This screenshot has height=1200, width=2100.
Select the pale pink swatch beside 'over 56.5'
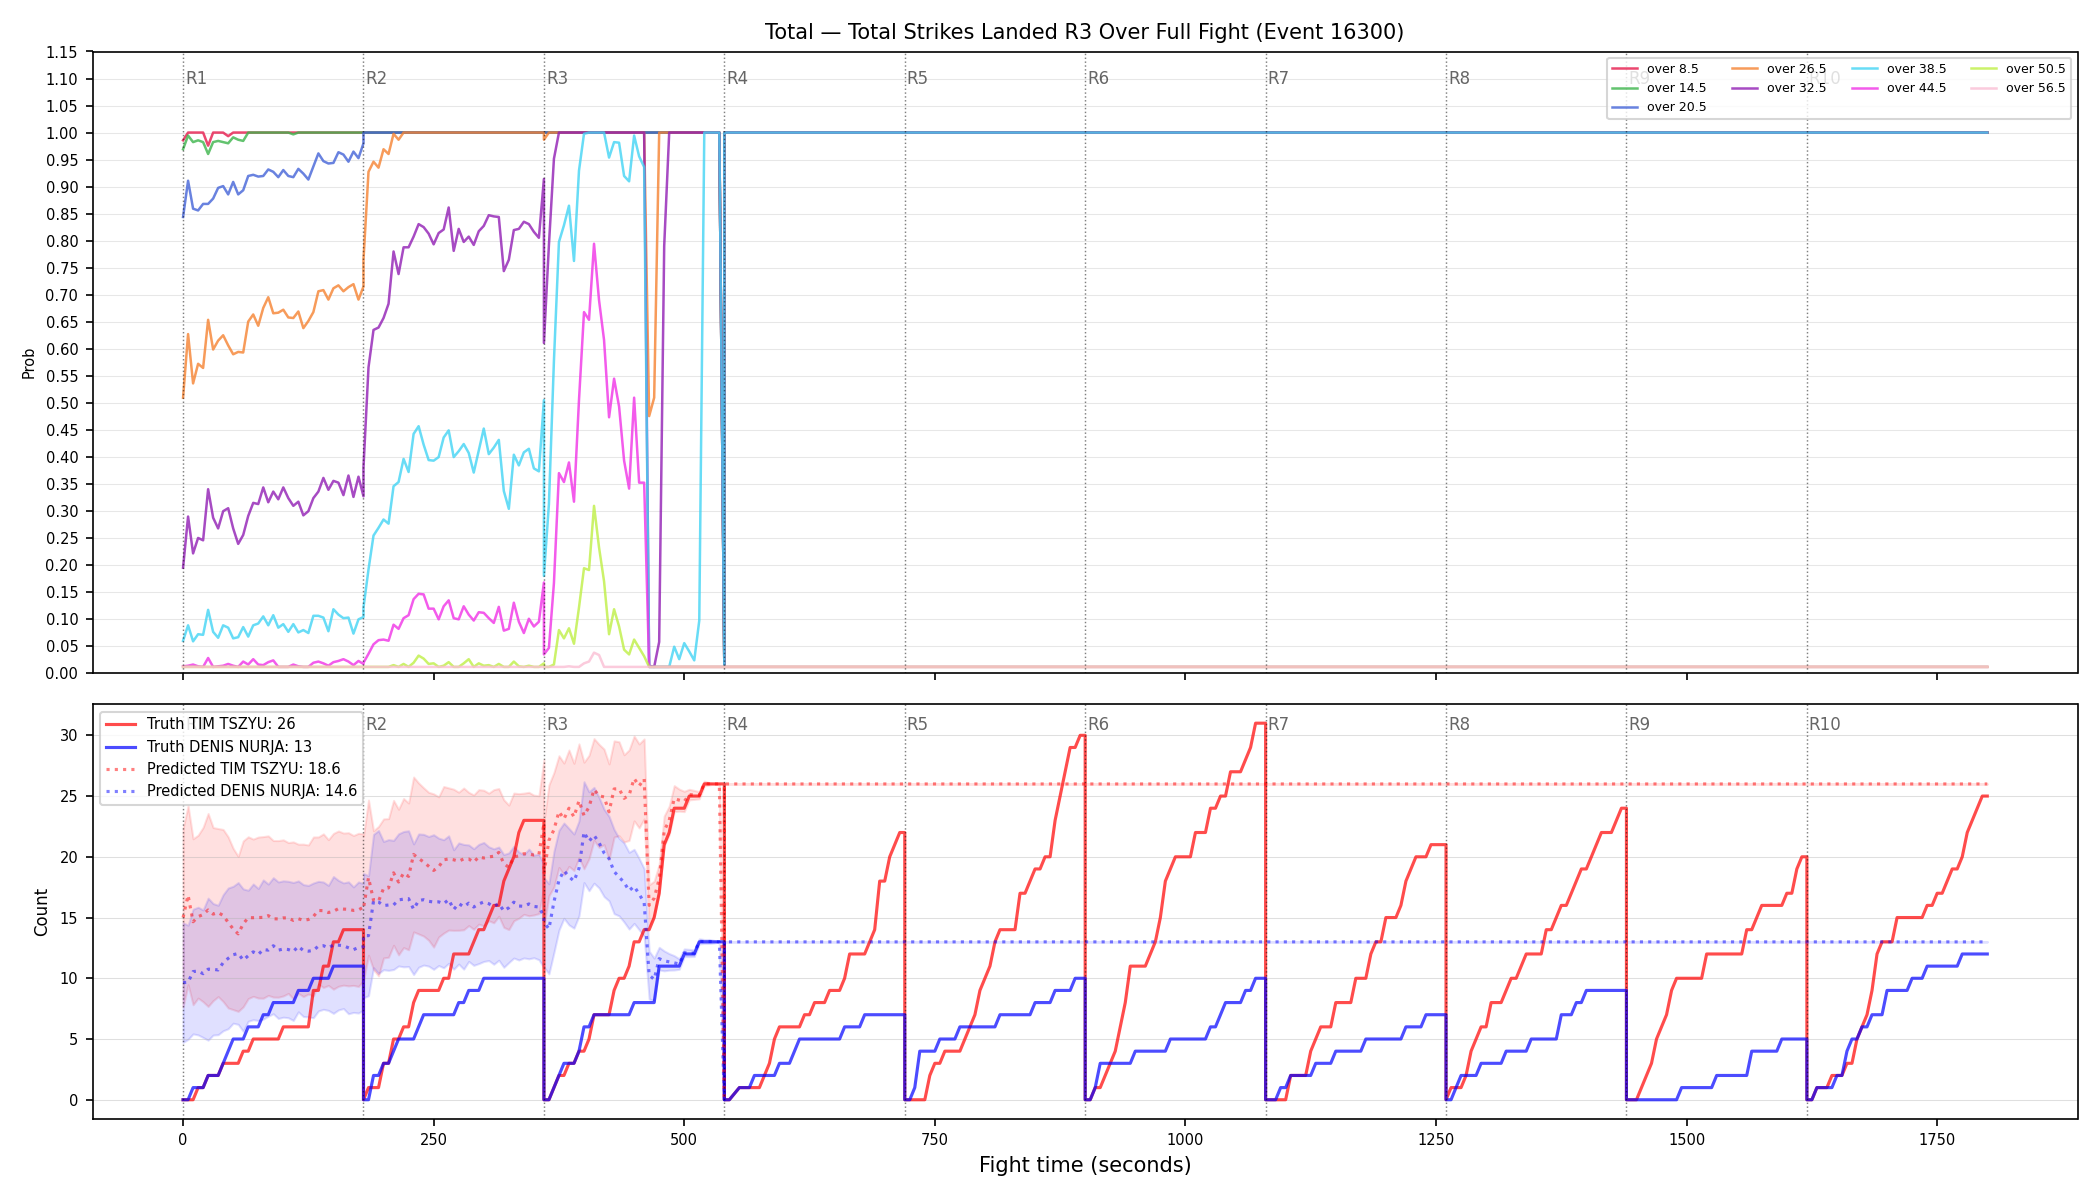click(1983, 88)
